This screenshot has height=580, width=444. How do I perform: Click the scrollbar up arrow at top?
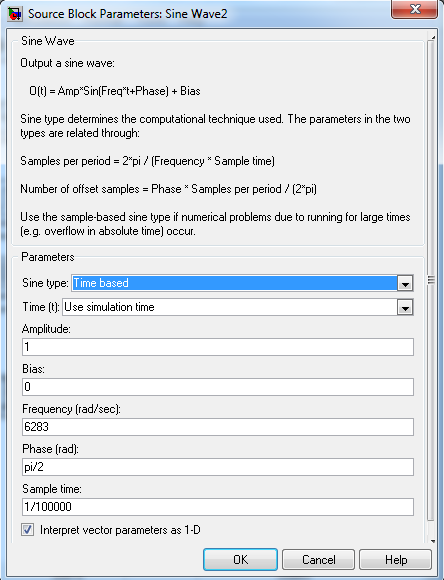point(433,38)
